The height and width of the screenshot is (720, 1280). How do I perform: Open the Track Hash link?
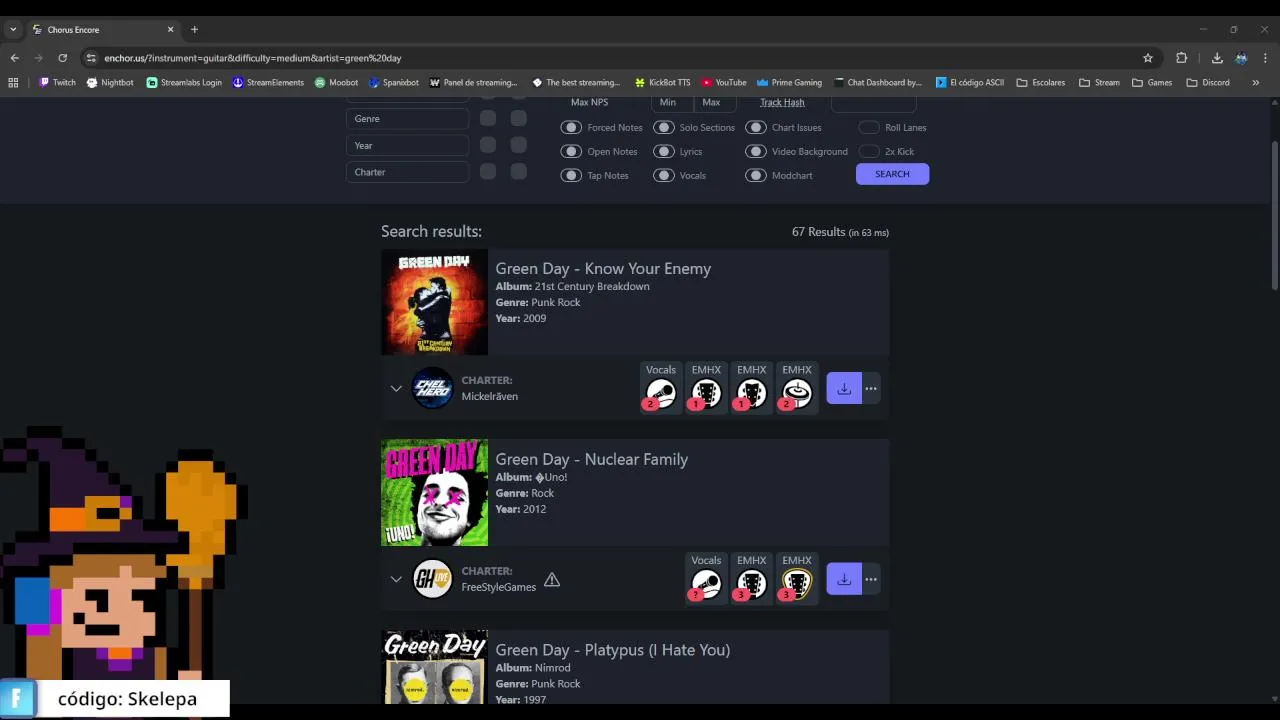pyautogui.click(x=782, y=102)
